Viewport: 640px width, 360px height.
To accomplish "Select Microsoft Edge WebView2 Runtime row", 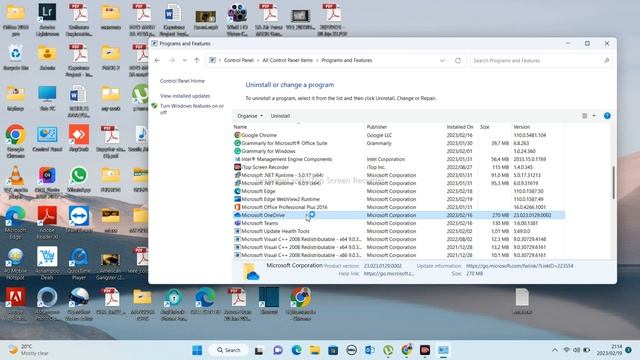I will click(x=399, y=199).
